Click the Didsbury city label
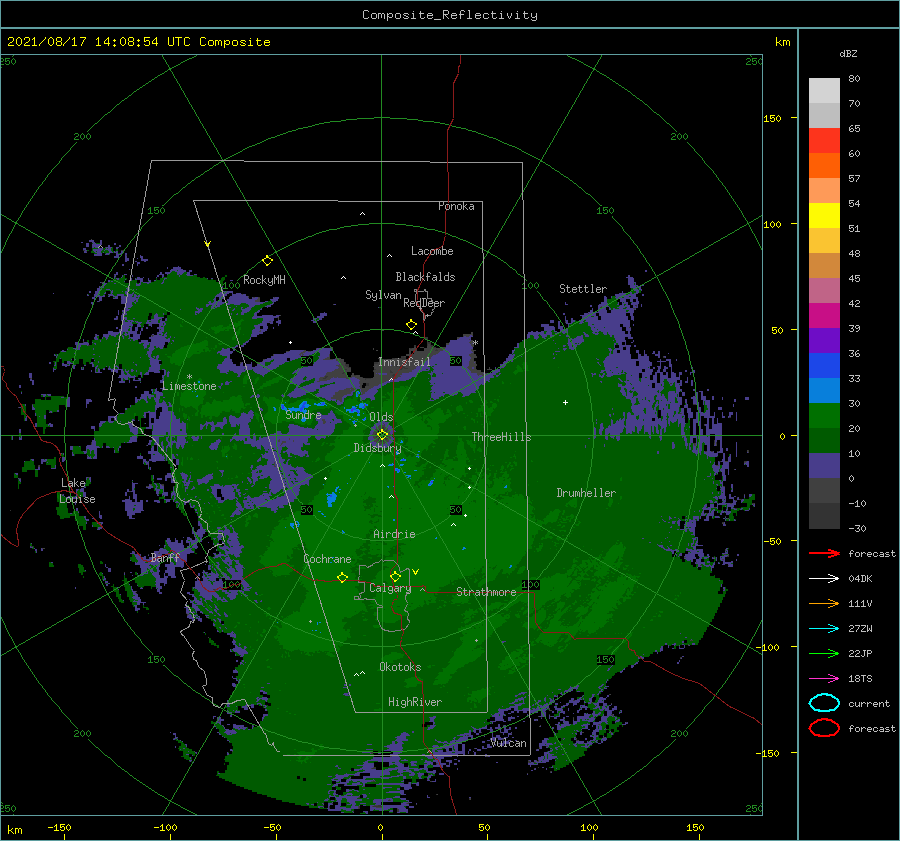The height and width of the screenshot is (841, 900). [x=377, y=448]
